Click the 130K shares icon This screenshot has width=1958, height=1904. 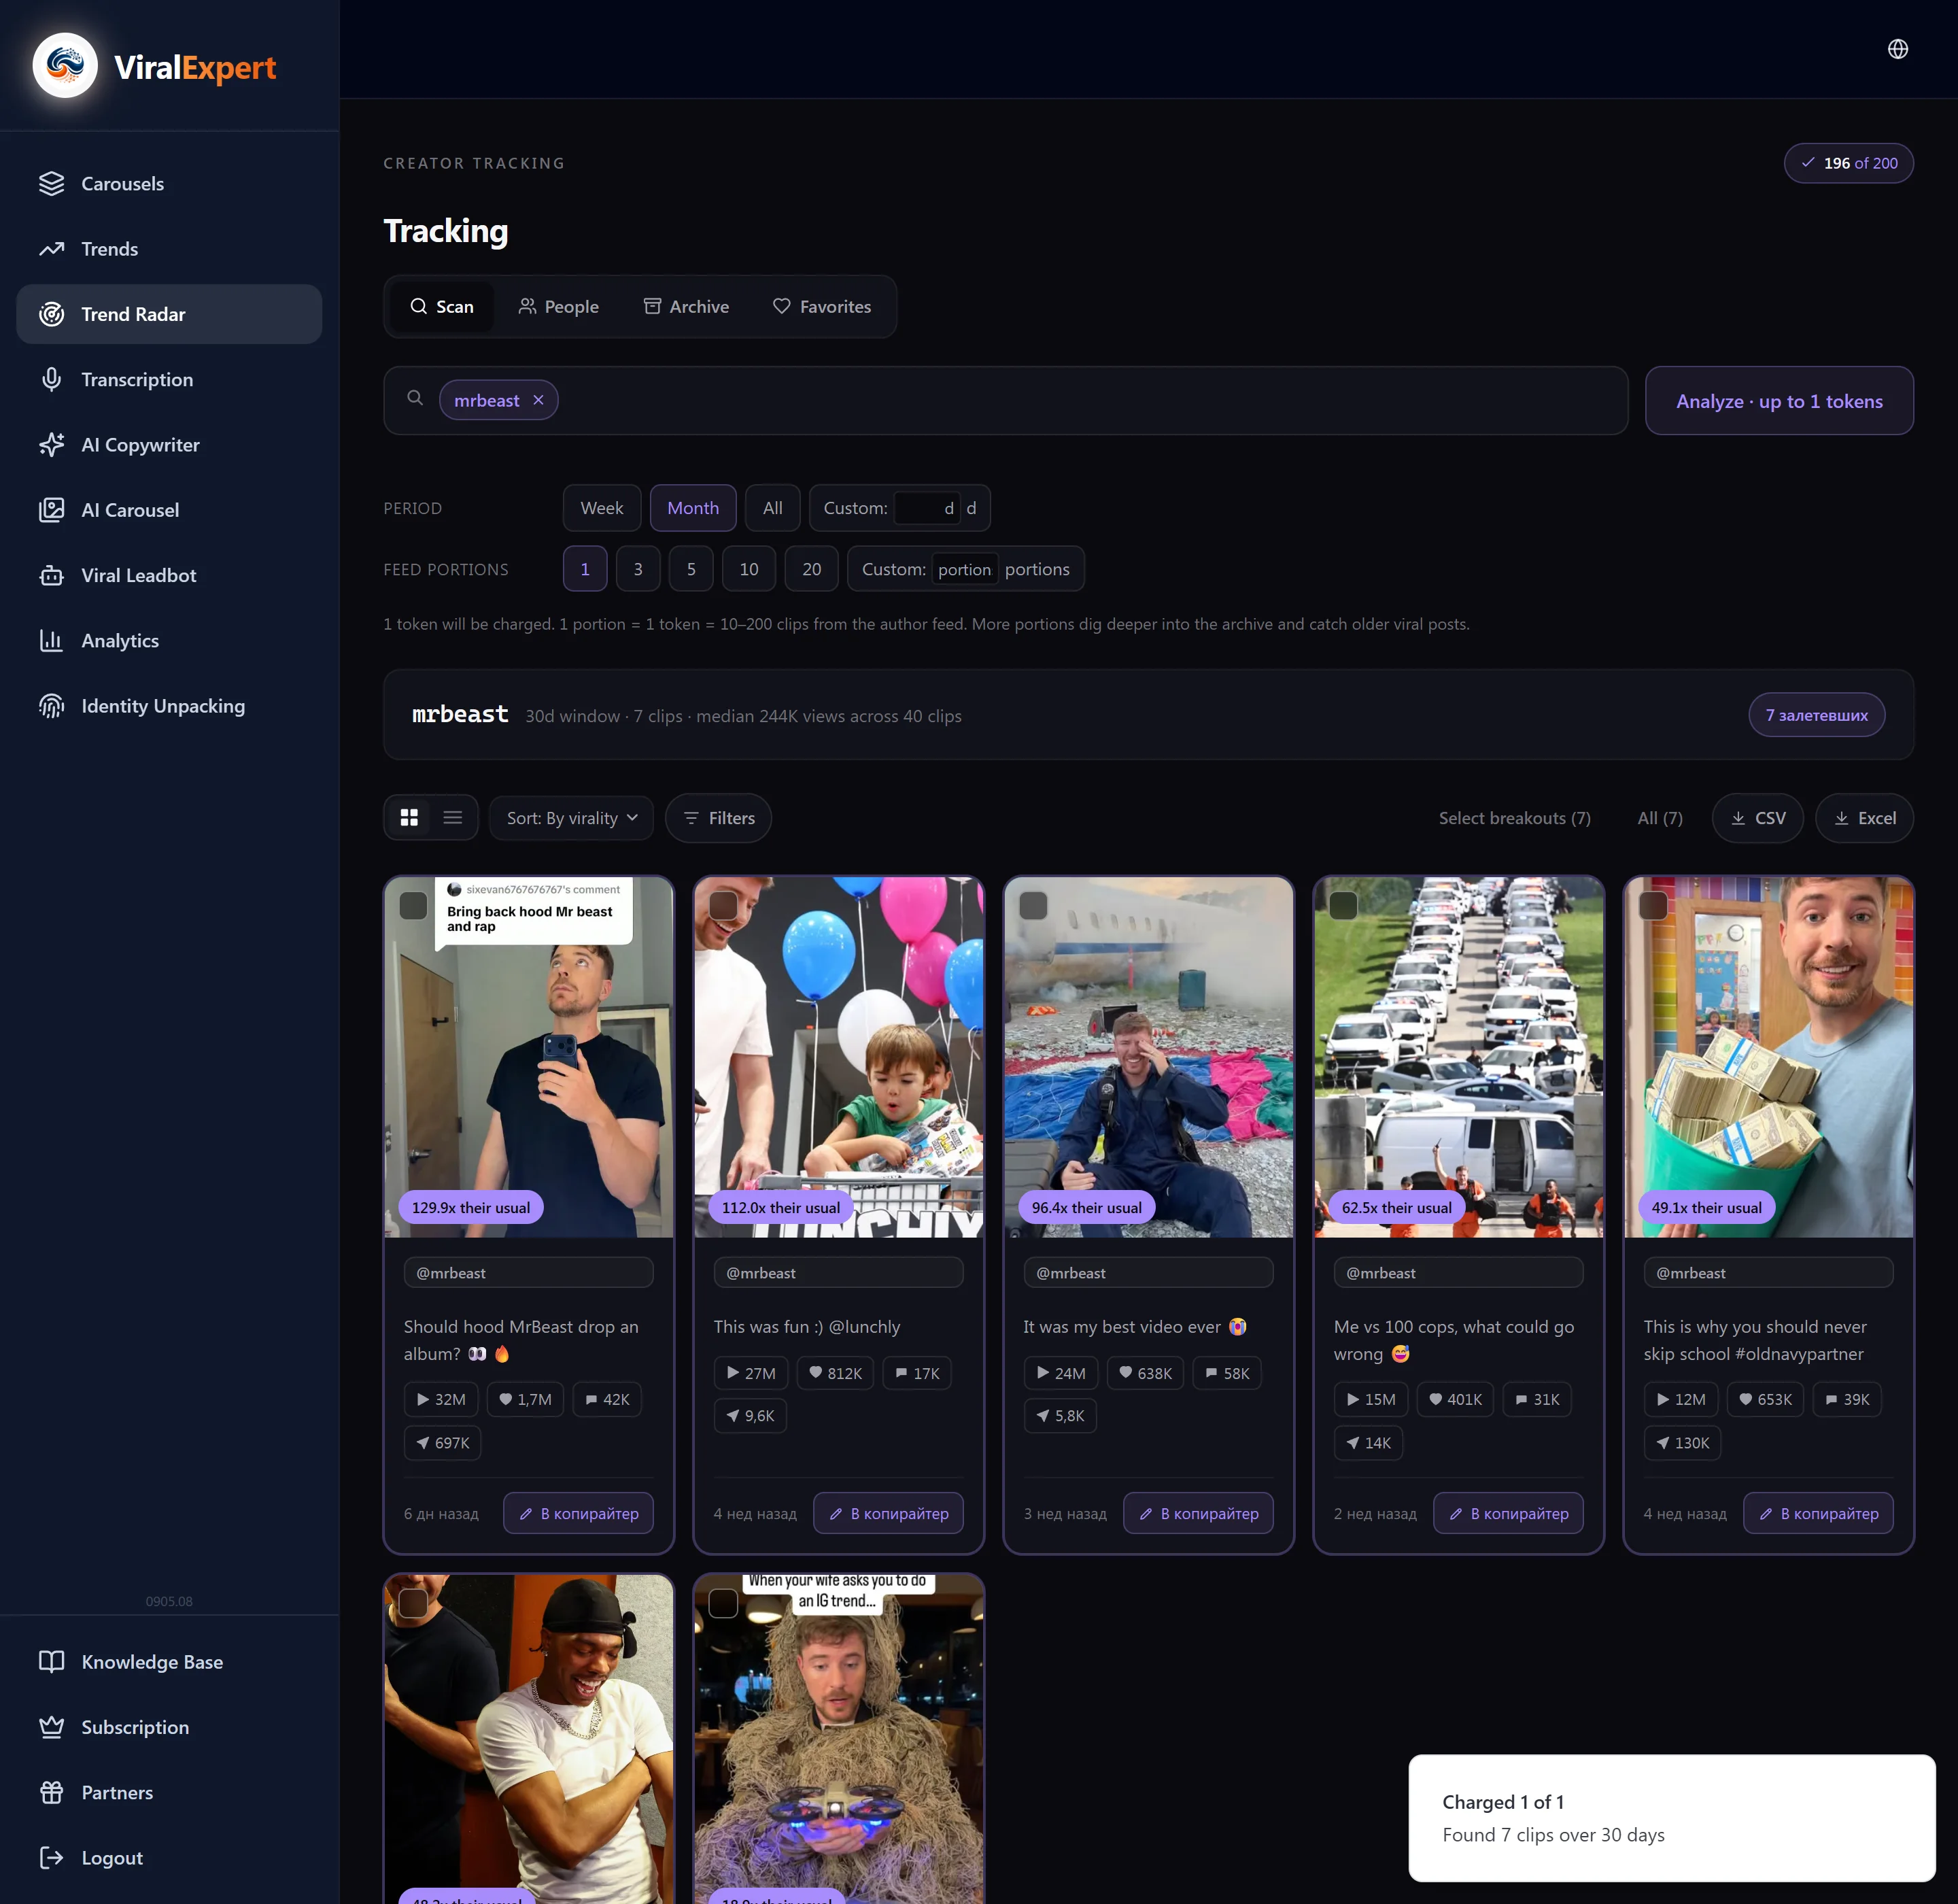(x=1663, y=1443)
